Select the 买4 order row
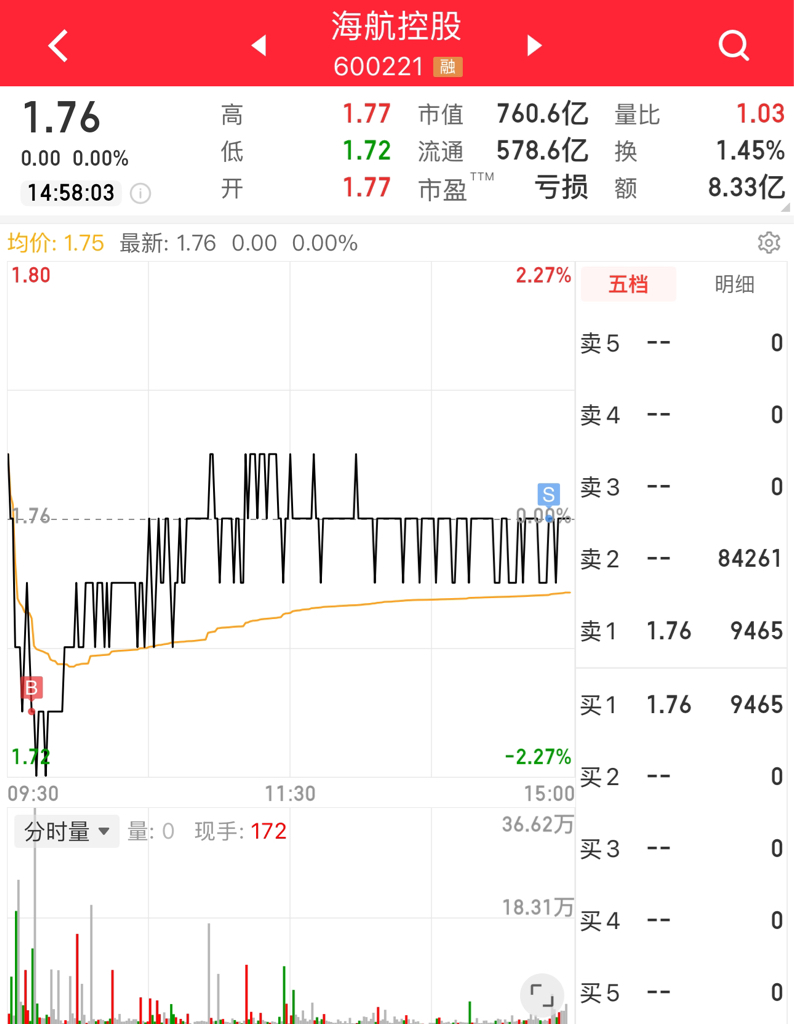Screen dimensions: 794x1024 [681, 921]
